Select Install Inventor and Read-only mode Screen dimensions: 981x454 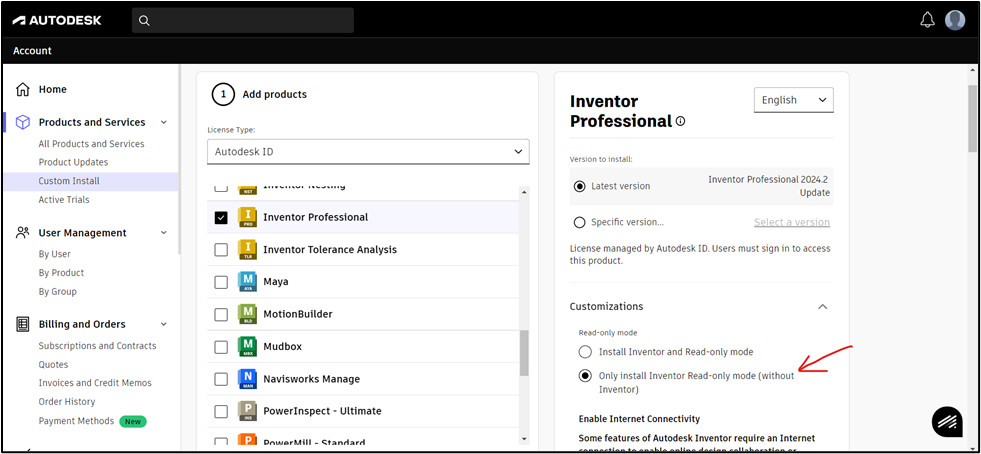585,352
